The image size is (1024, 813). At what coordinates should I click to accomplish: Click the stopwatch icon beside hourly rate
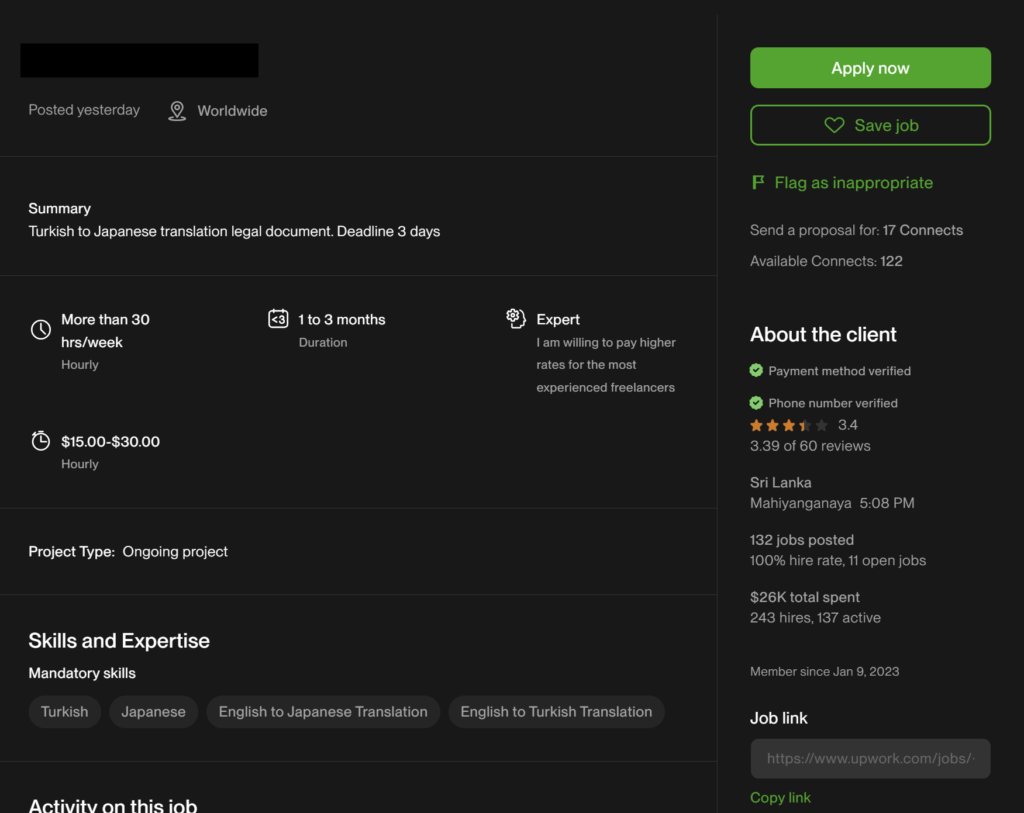click(x=41, y=441)
